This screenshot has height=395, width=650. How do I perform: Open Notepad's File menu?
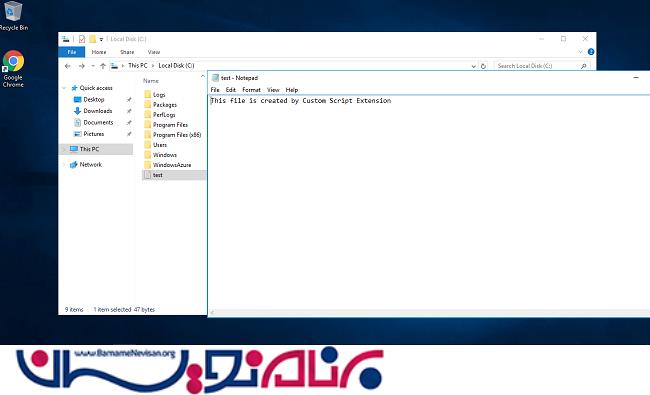(215, 90)
